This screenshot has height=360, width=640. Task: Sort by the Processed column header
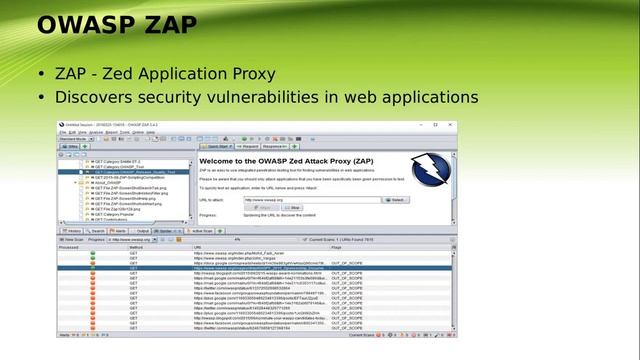[93, 247]
